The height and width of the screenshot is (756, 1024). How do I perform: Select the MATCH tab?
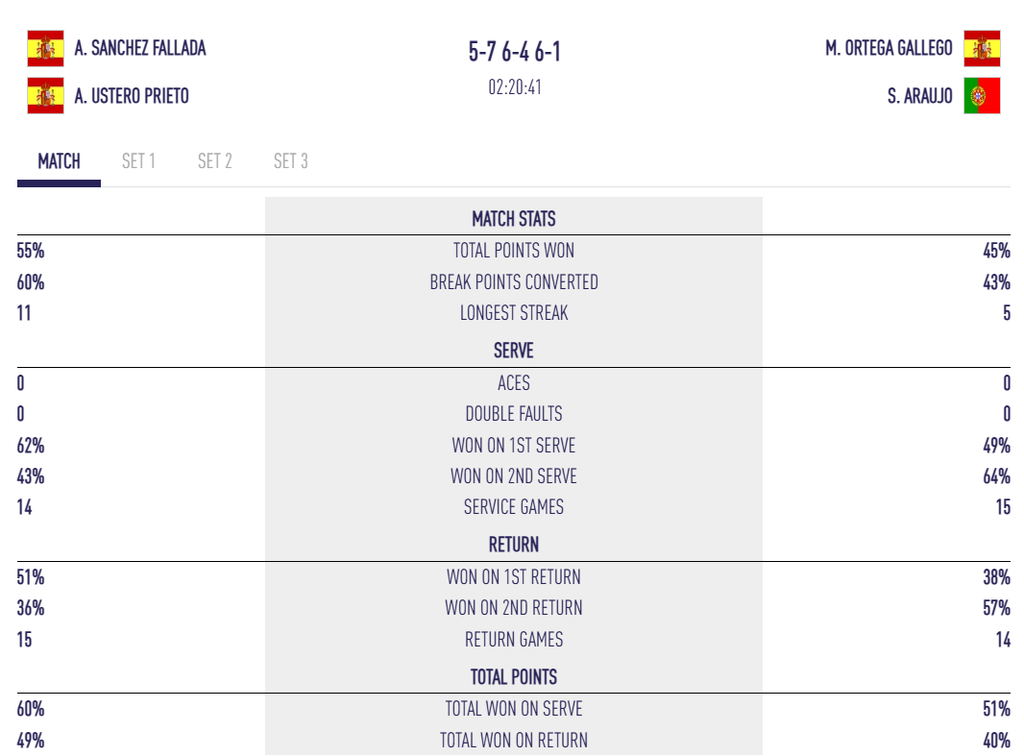click(59, 161)
